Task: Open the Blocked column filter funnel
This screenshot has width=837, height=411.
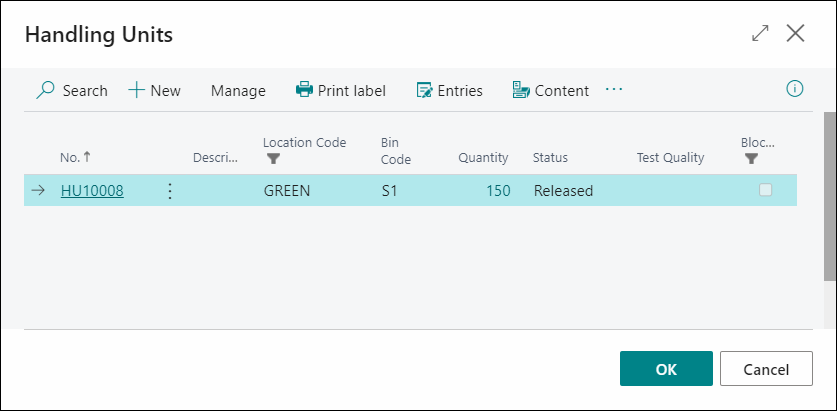Action: (752, 159)
